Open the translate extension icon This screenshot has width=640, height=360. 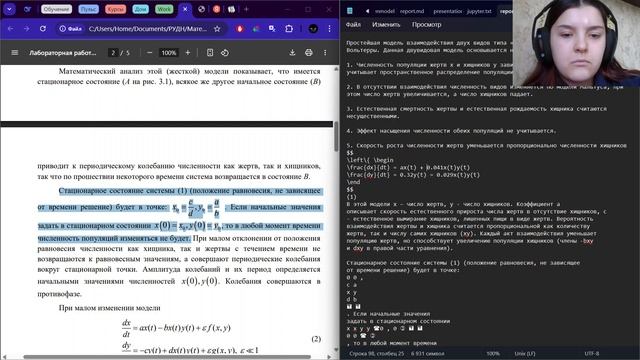tap(272, 29)
